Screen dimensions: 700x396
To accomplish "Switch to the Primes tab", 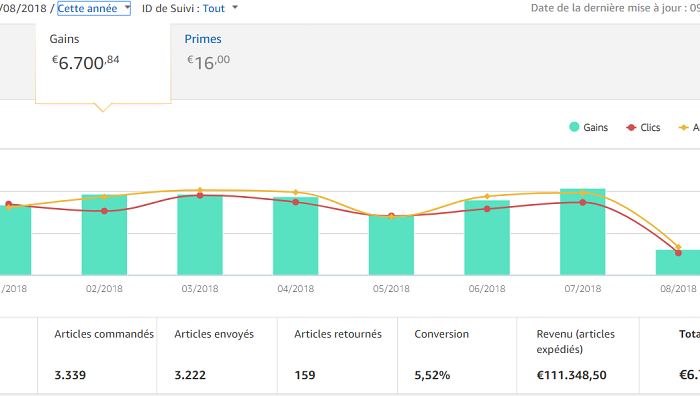I will [x=203, y=39].
